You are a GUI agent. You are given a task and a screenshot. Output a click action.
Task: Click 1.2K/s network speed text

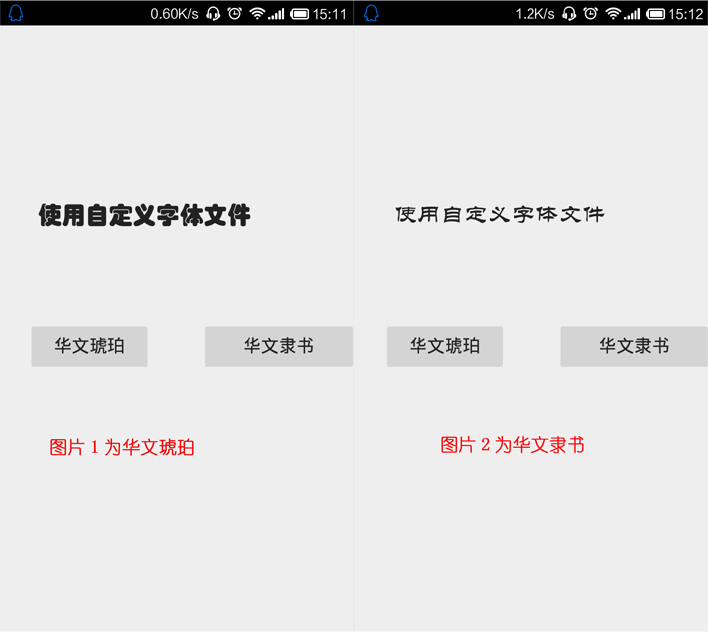(x=535, y=14)
